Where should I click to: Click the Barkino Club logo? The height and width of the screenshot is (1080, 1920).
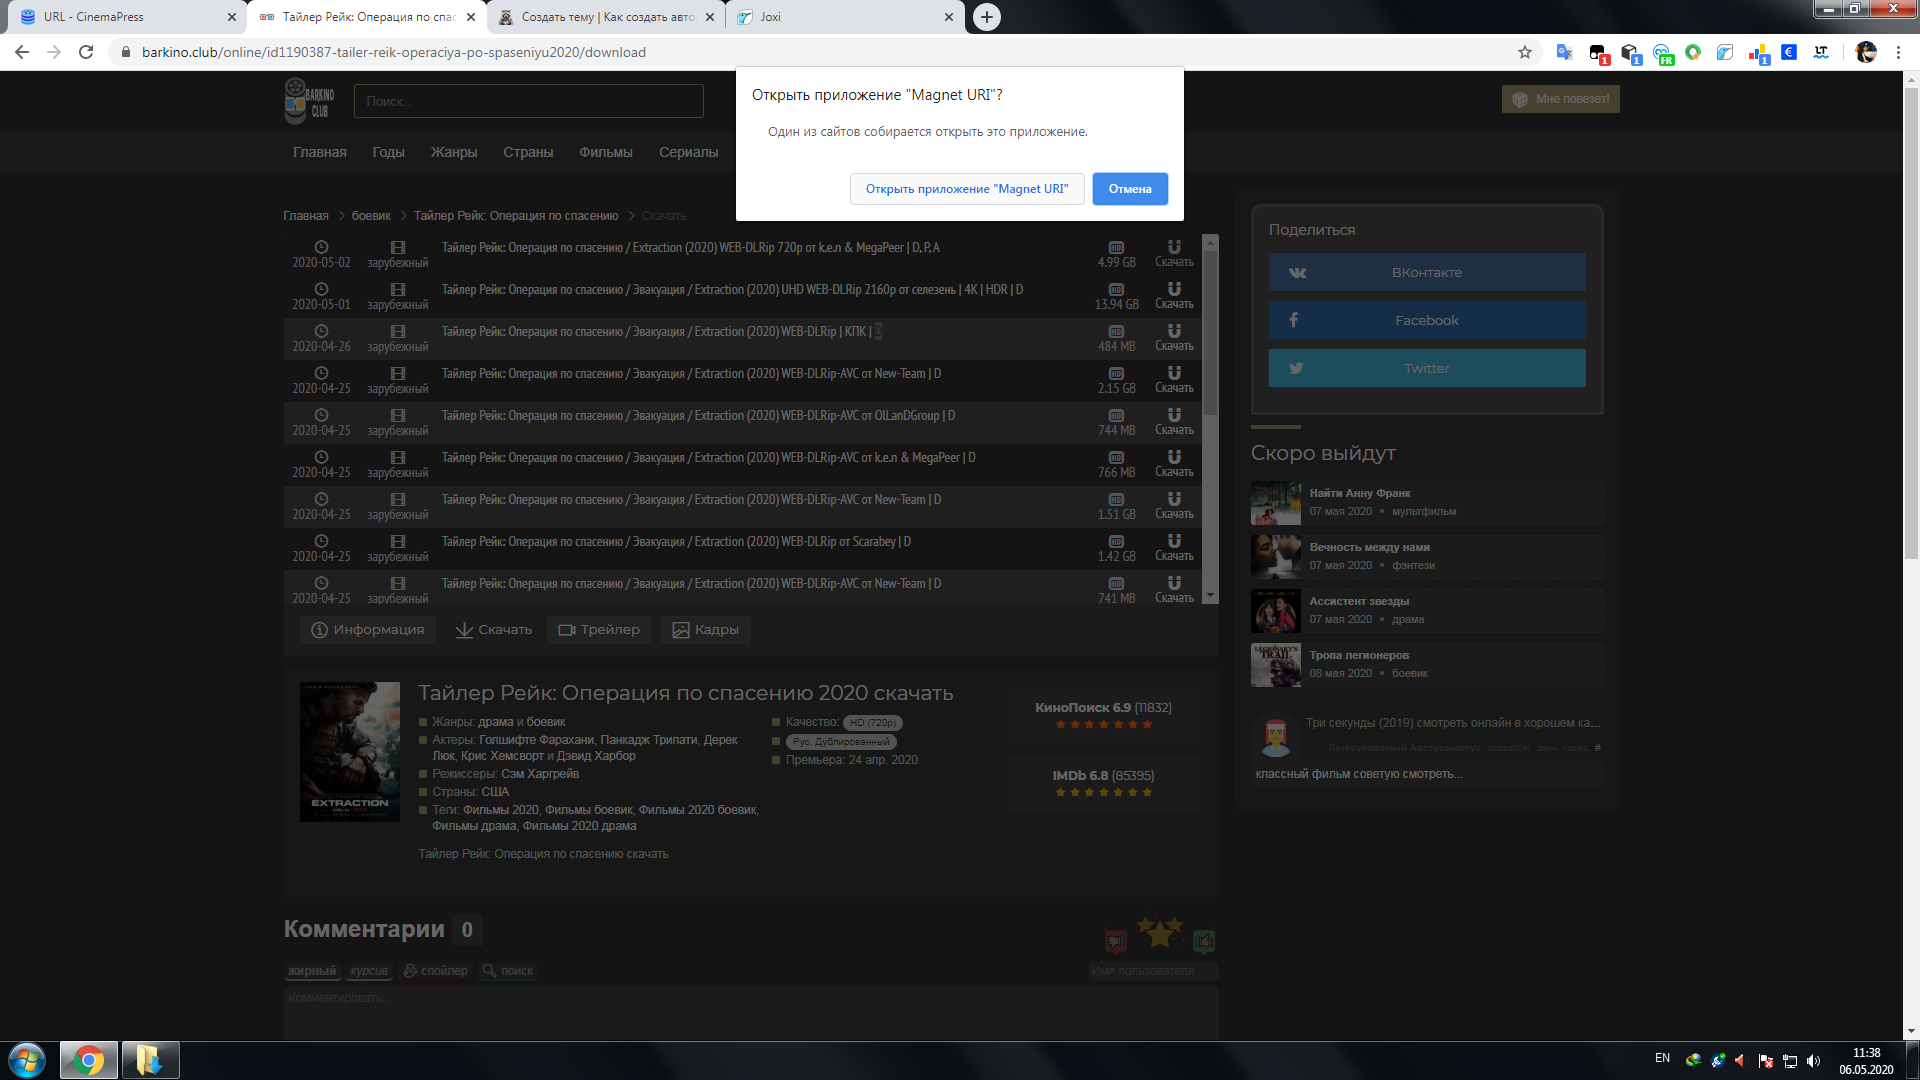[x=310, y=101]
